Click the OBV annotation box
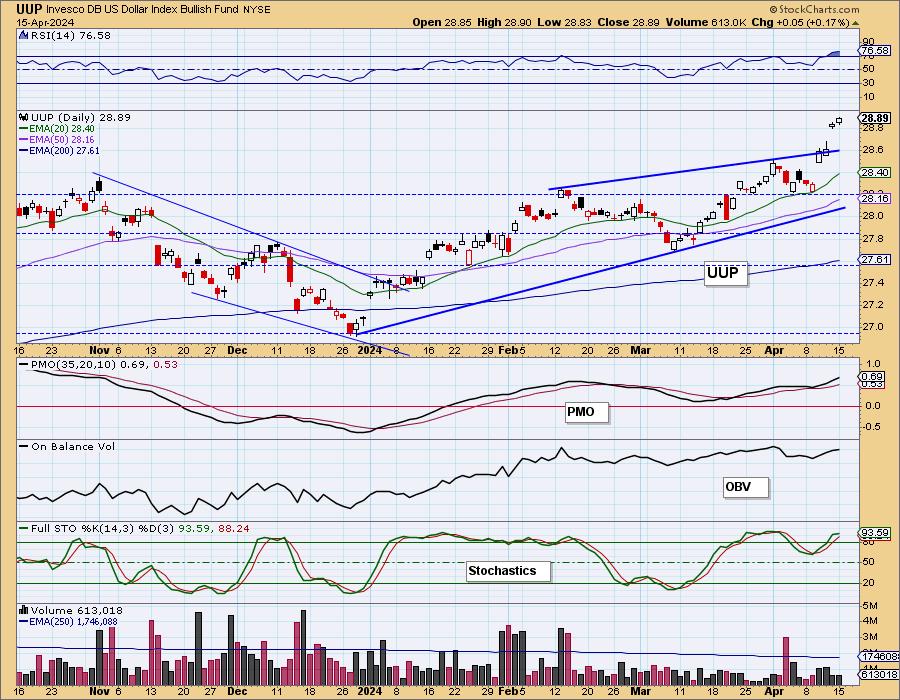The image size is (900, 700). 745,487
